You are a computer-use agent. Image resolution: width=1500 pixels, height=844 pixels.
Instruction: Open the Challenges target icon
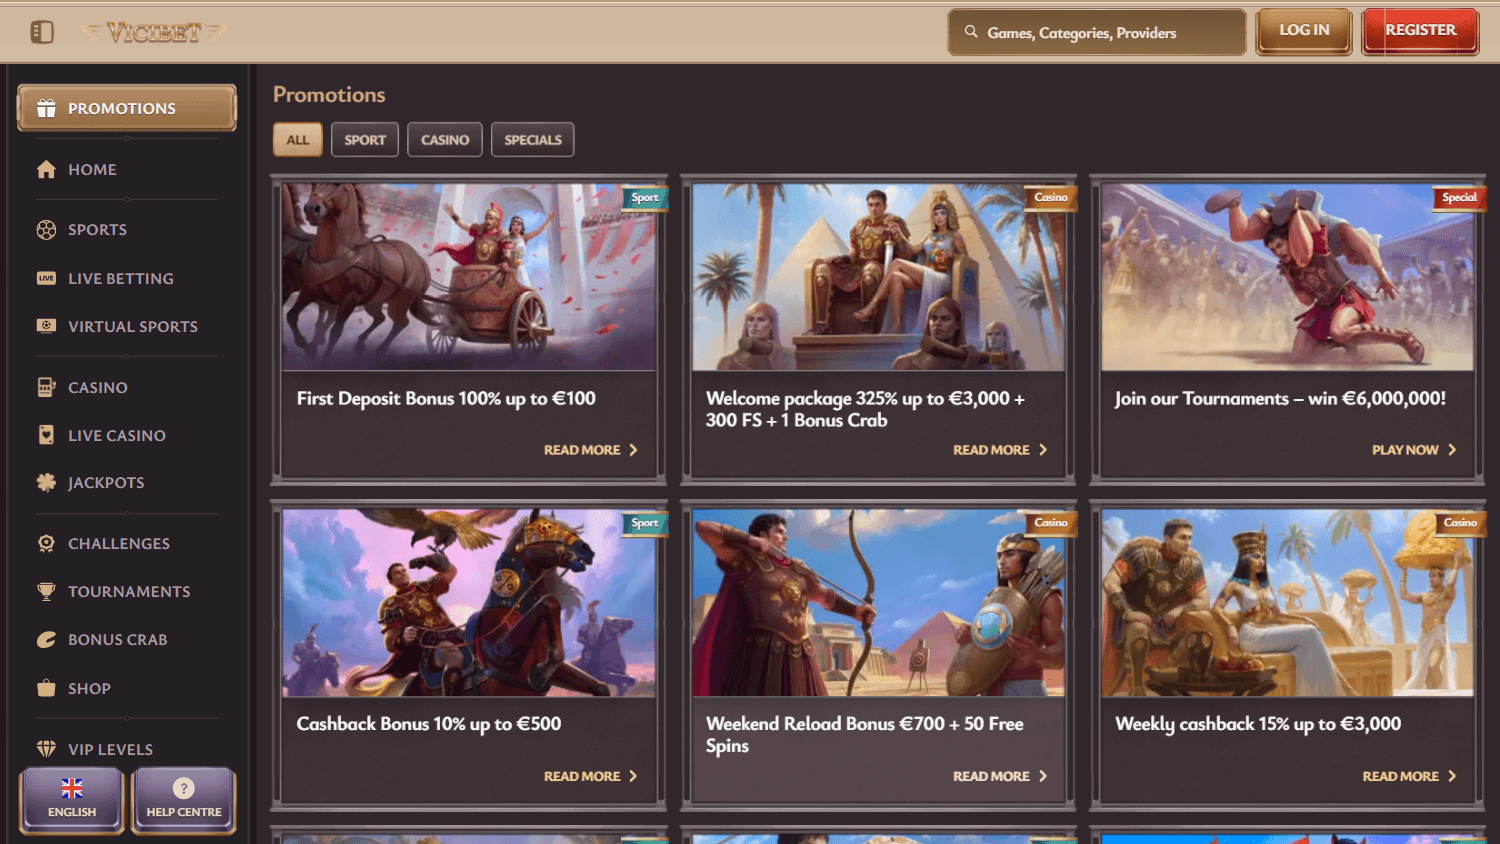pyautogui.click(x=46, y=543)
